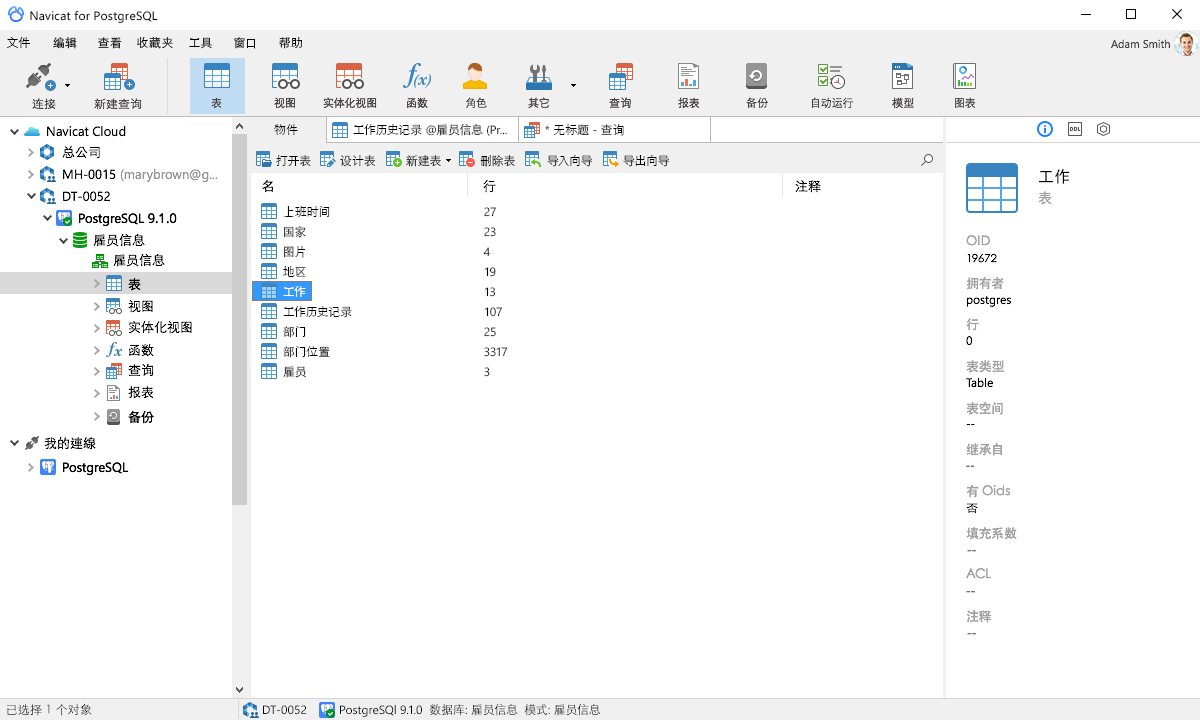1200x720 pixels.
Task: Click the search magnifier in object list
Action: 927,160
